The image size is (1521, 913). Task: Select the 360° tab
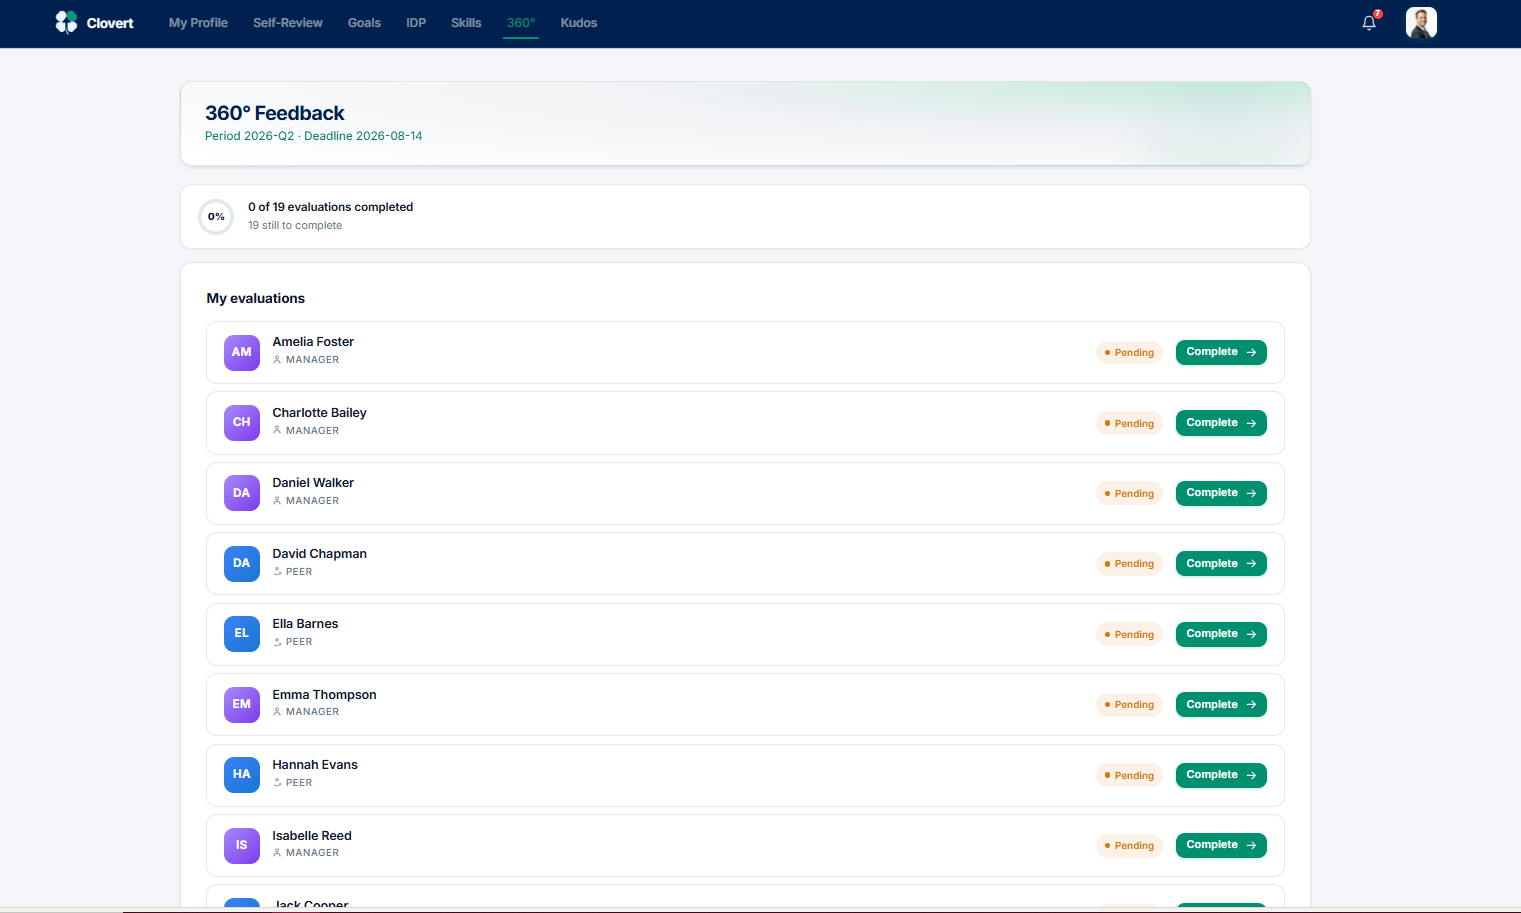pyautogui.click(x=521, y=23)
